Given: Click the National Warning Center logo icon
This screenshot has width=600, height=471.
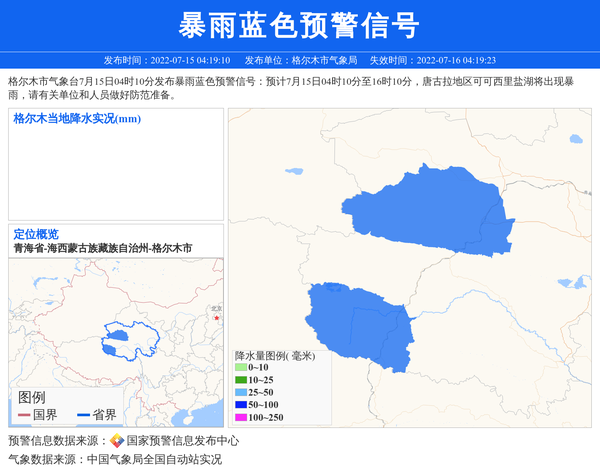Looking at the screenshot, I should pyautogui.click(x=117, y=441).
